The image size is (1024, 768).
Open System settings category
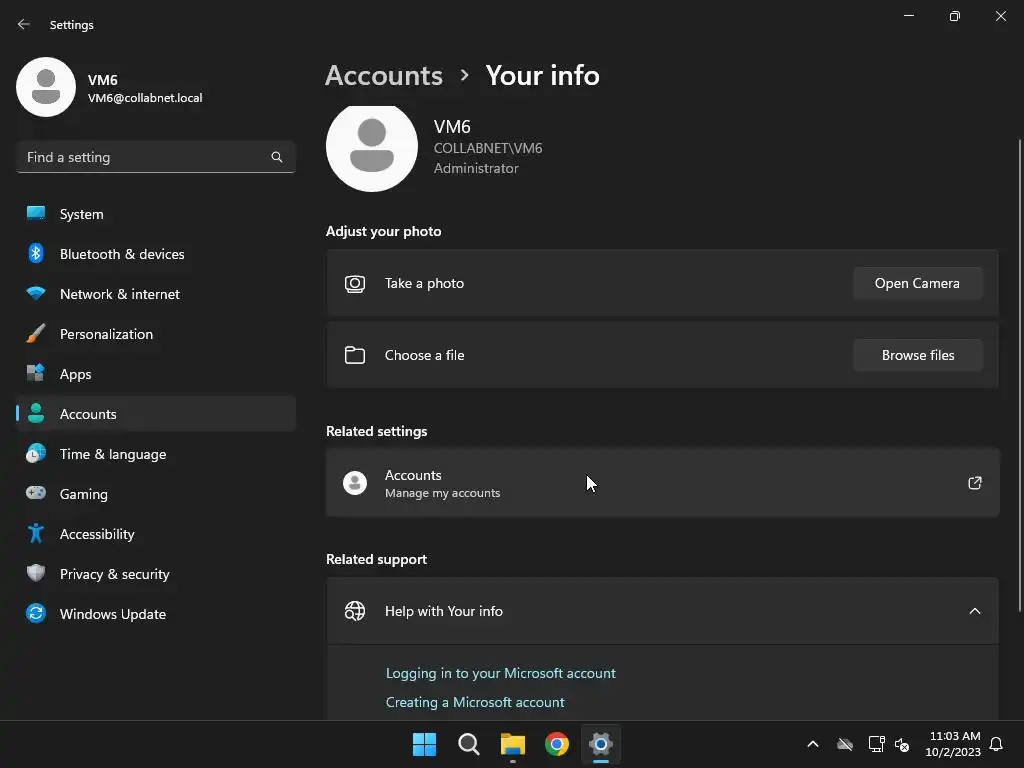pos(155,214)
